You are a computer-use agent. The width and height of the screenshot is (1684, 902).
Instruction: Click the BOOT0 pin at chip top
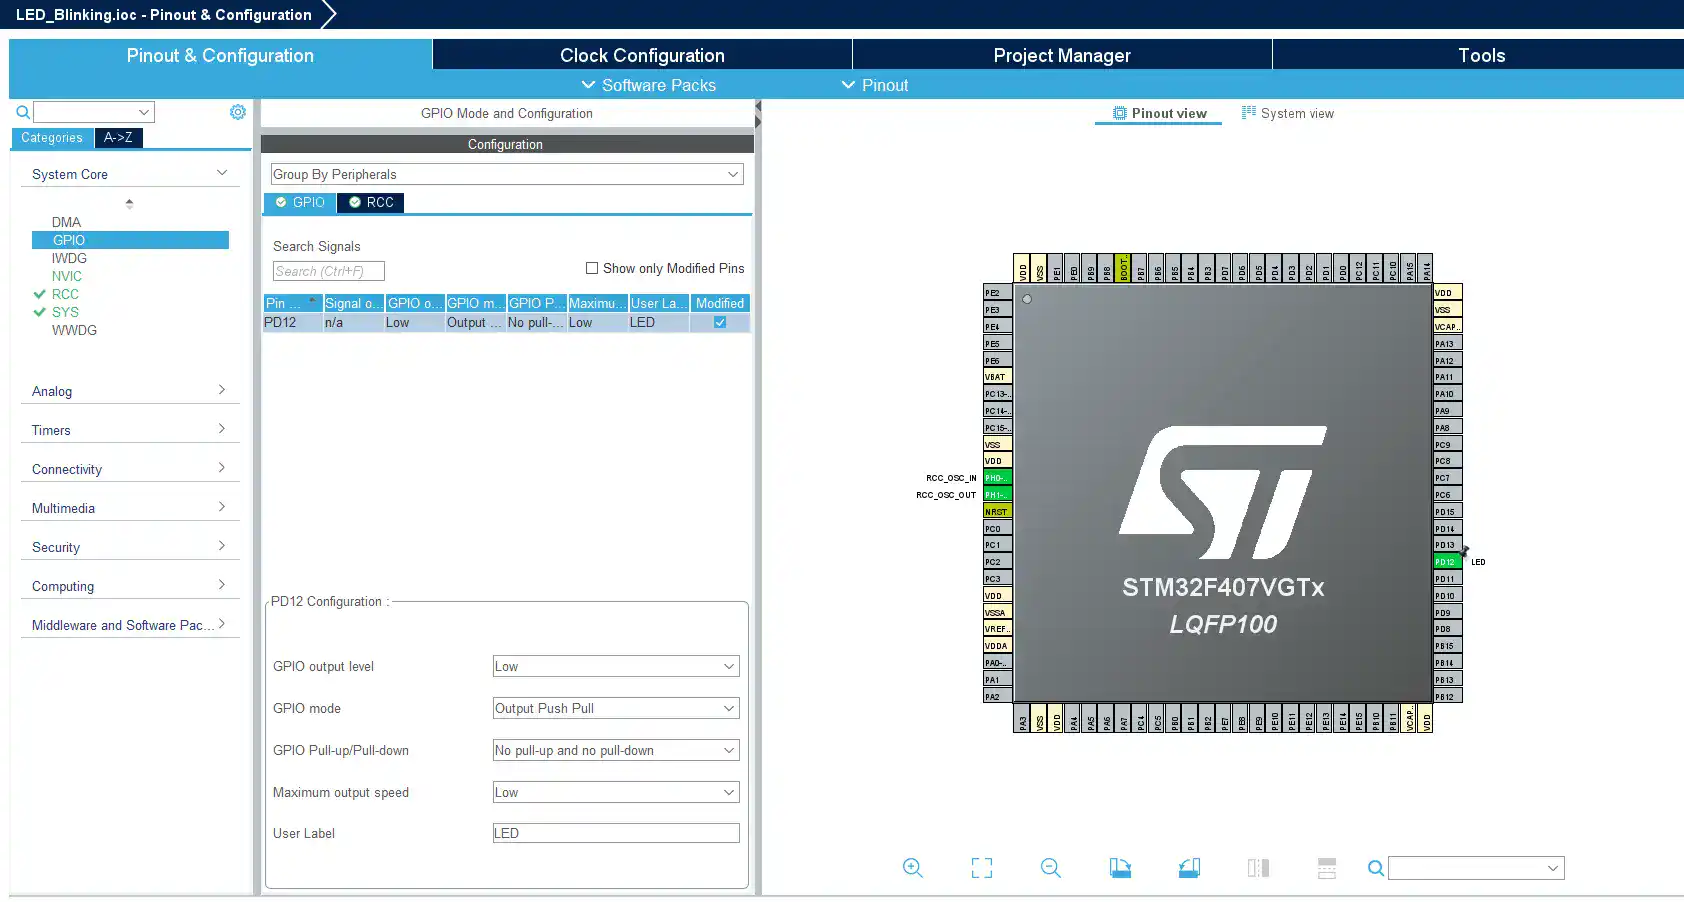[x=1123, y=268]
